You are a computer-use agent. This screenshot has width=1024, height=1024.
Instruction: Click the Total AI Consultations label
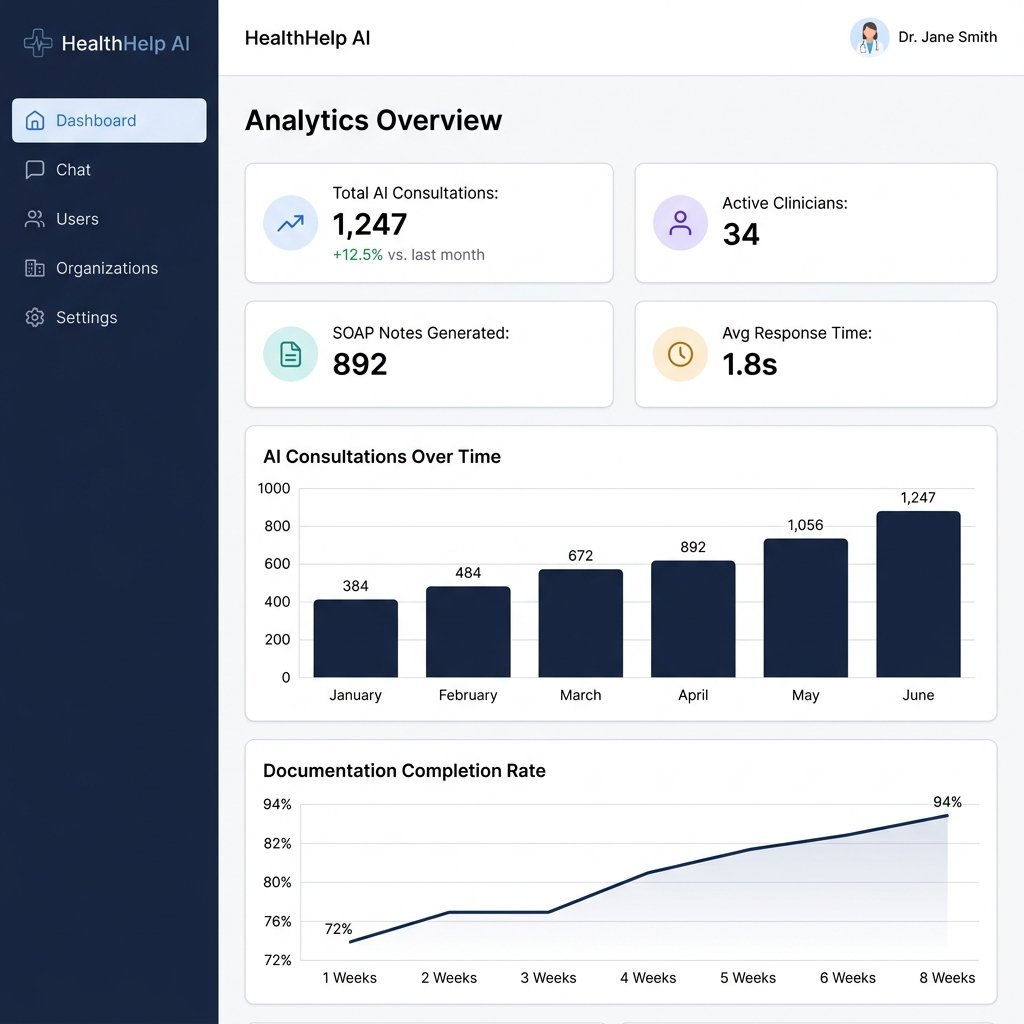415,193
